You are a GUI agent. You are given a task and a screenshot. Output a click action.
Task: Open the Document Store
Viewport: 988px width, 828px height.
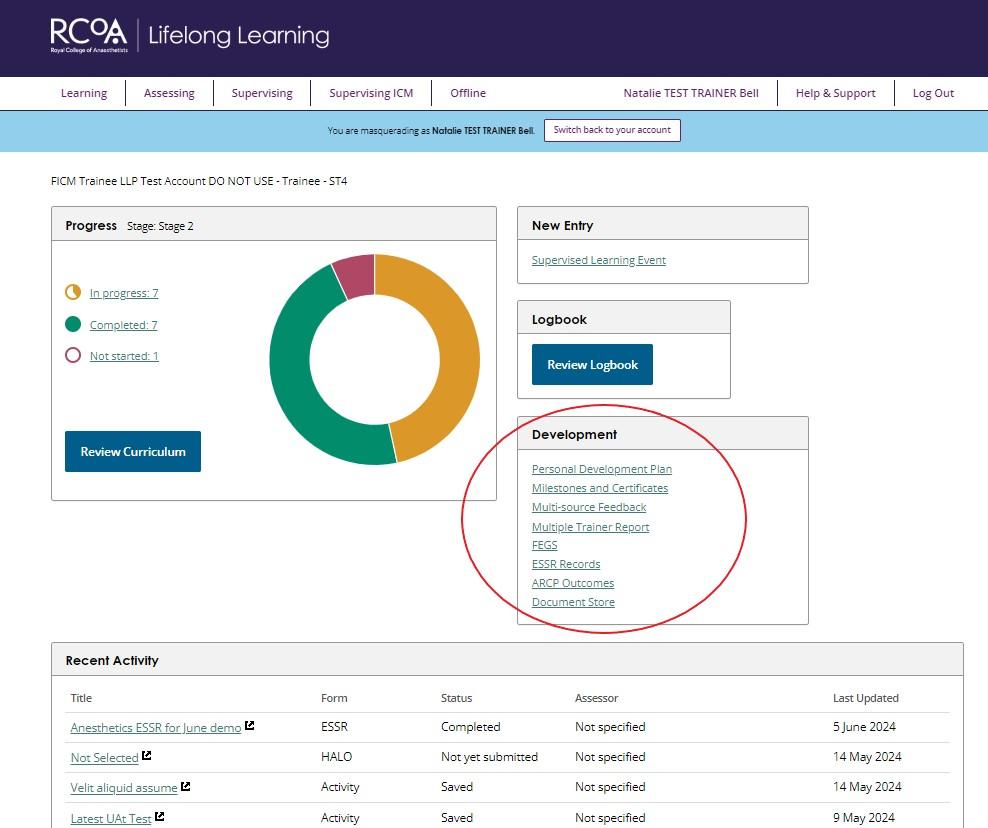point(573,602)
